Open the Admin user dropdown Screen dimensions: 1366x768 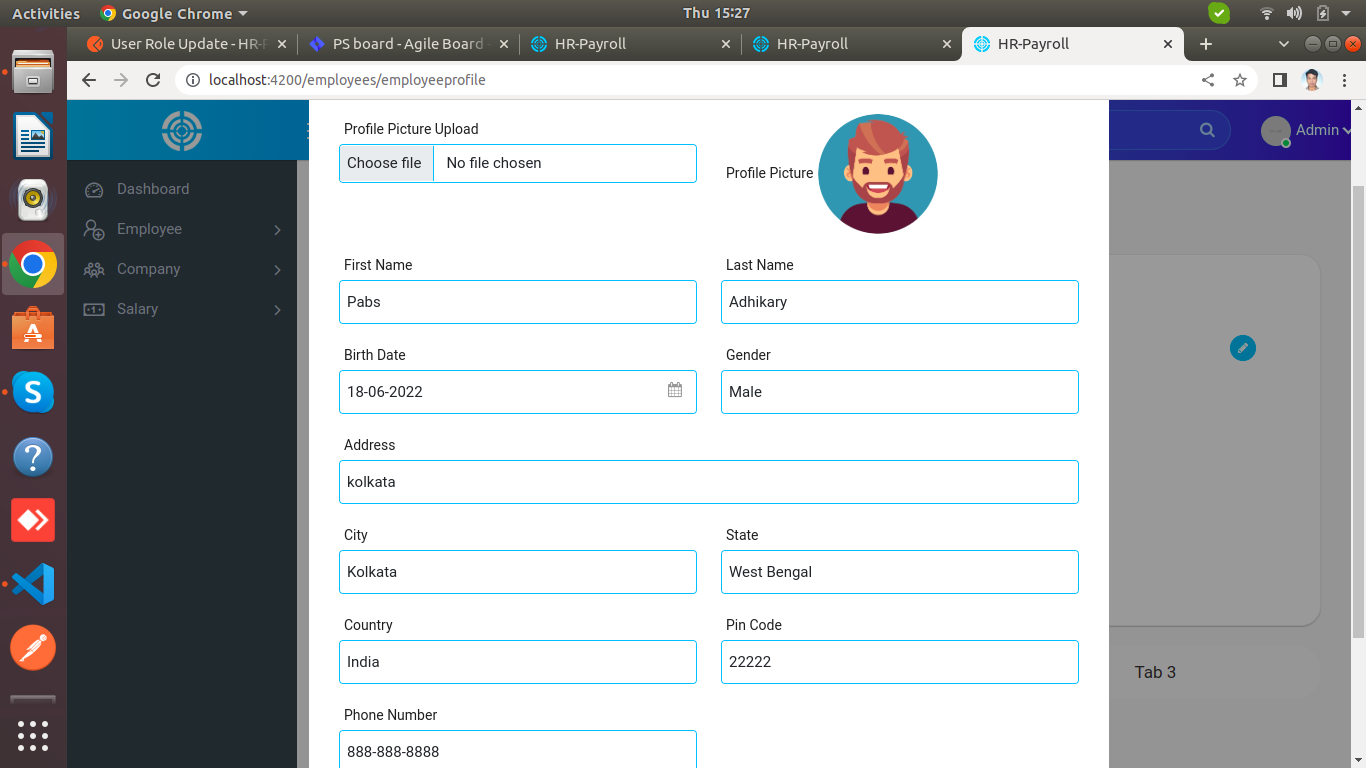point(1307,130)
